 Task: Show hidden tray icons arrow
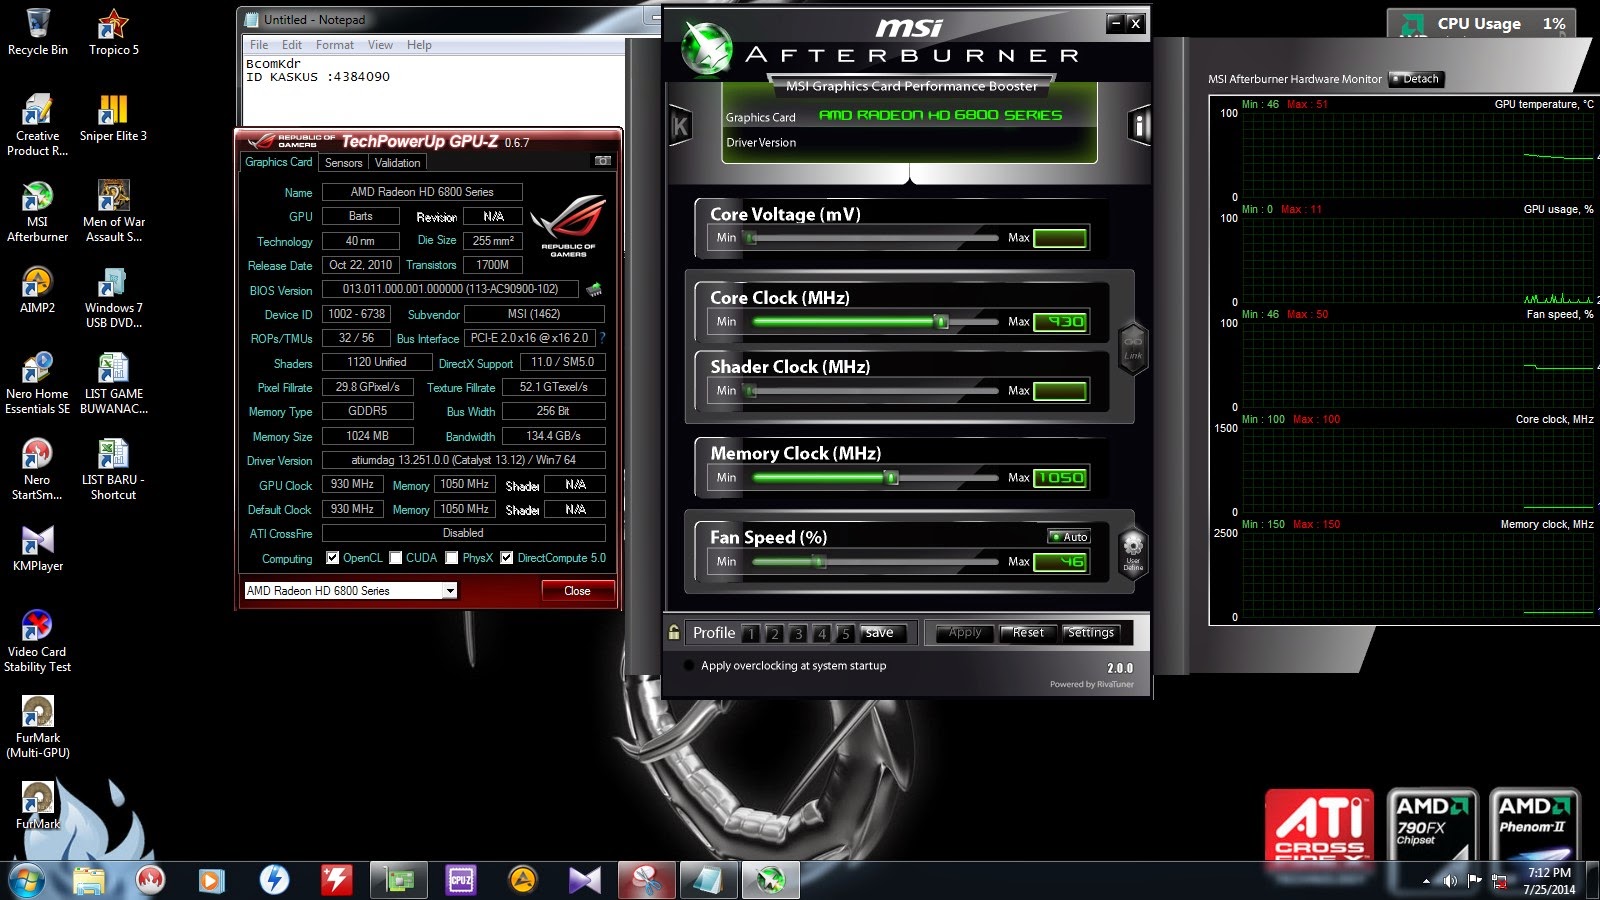pos(1426,881)
